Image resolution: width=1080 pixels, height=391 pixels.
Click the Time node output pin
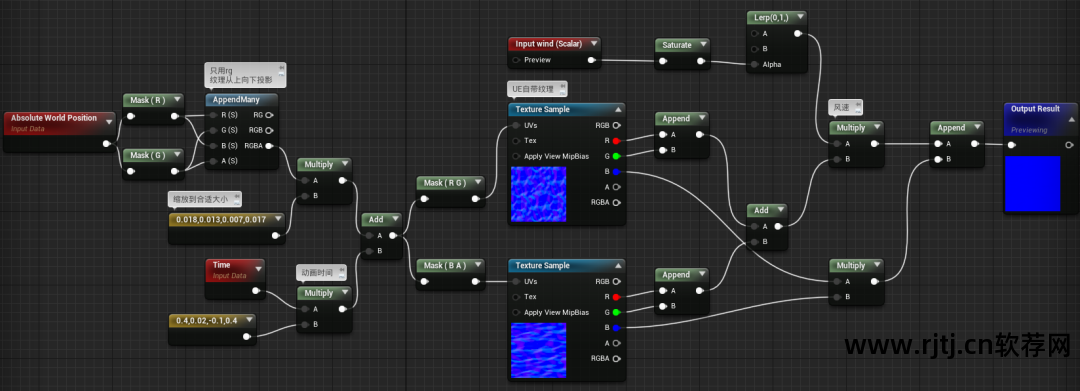(256, 290)
